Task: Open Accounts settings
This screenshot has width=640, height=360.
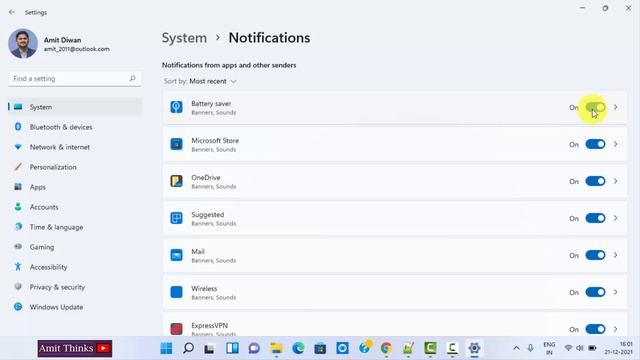Action: click(x=75, y=207)
